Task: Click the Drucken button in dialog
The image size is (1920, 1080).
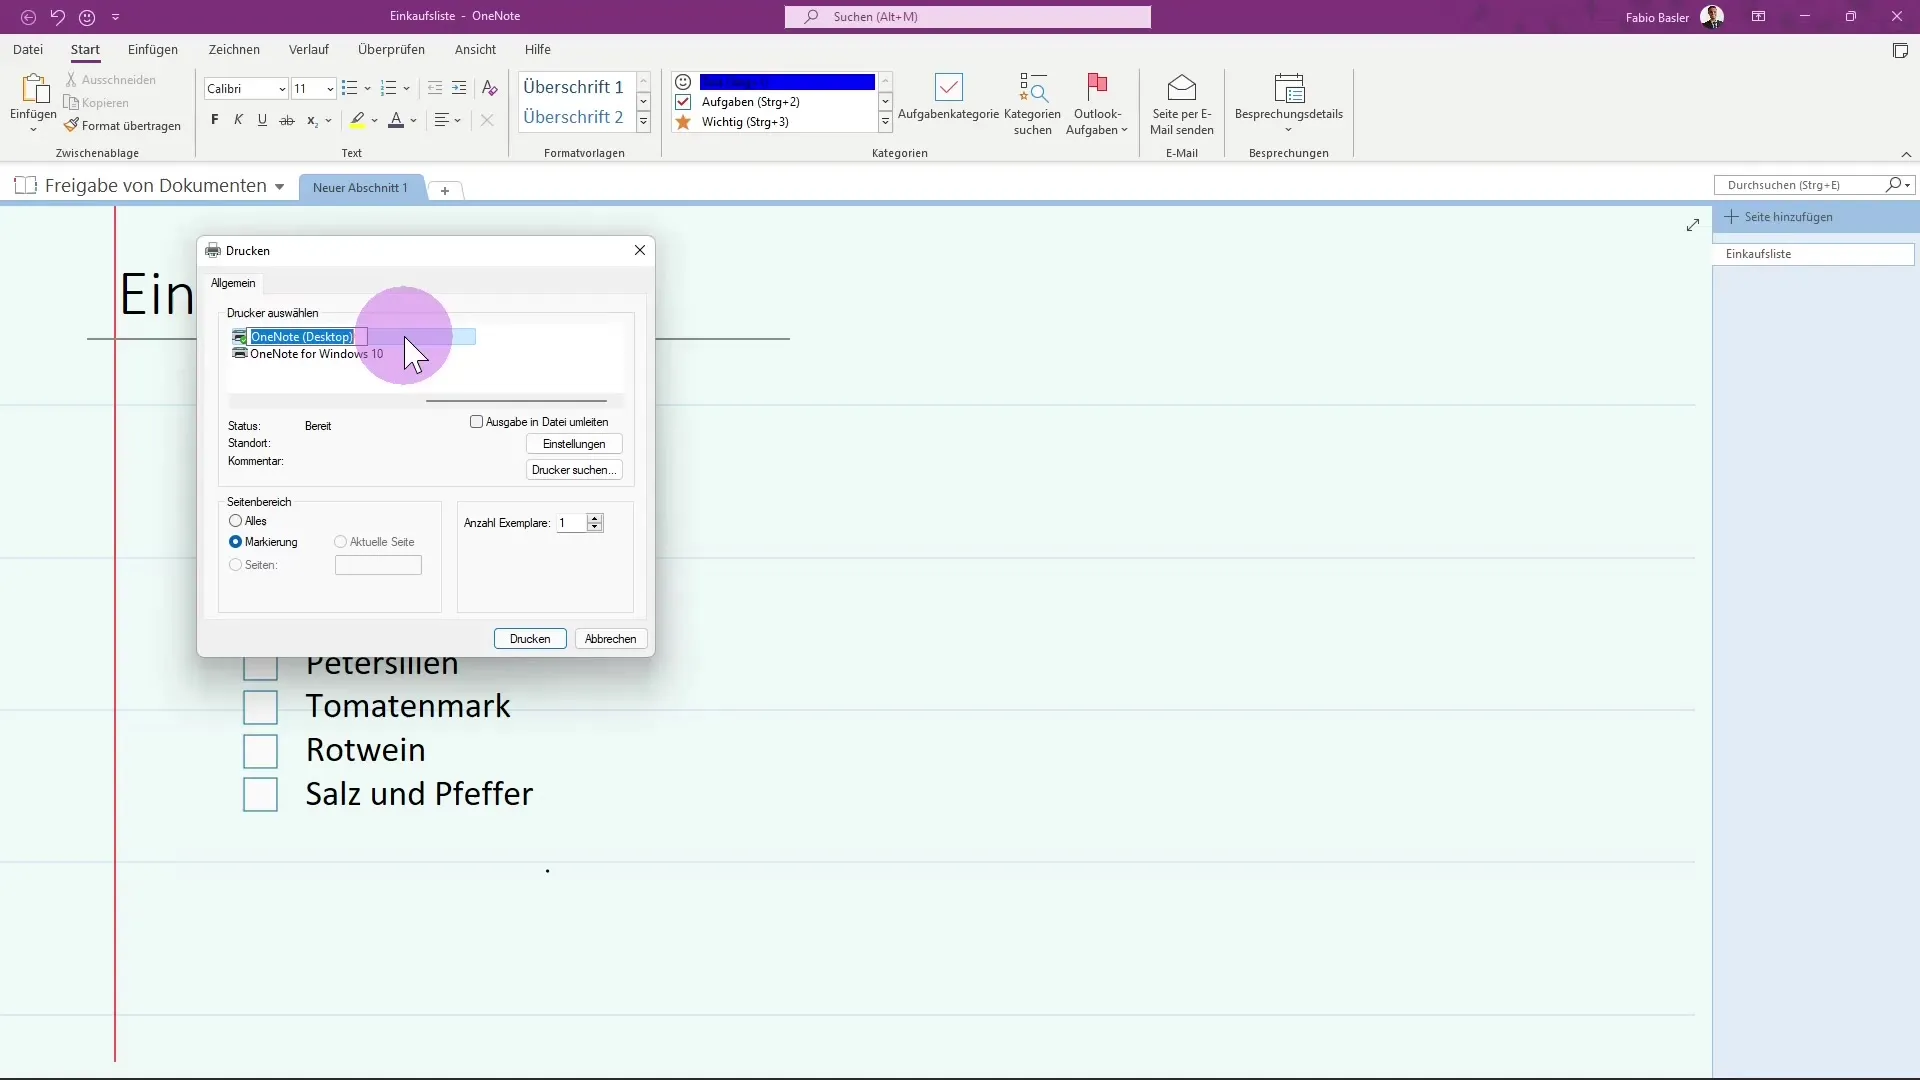Action: [x=530, y=639]
